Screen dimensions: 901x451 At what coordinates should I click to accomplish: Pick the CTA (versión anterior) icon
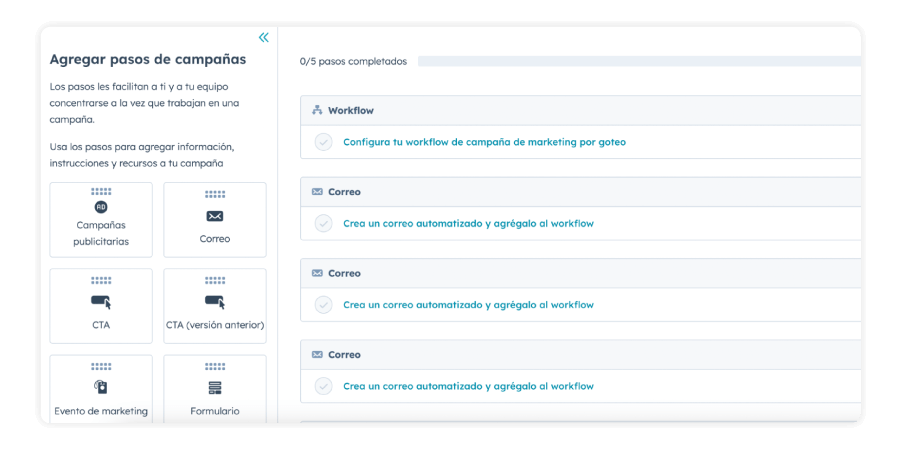[215, 301]
